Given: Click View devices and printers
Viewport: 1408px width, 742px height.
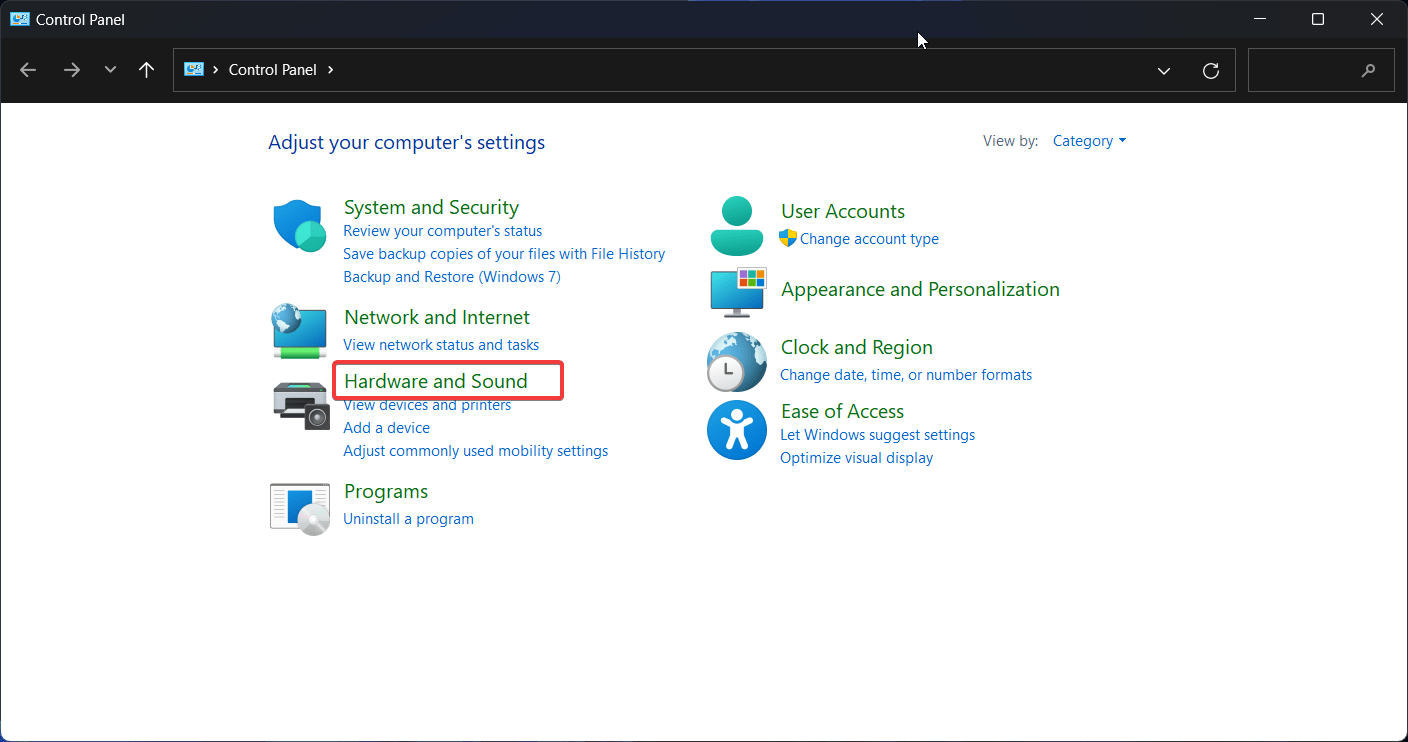Looking at the screenshot, I should 427,405.
